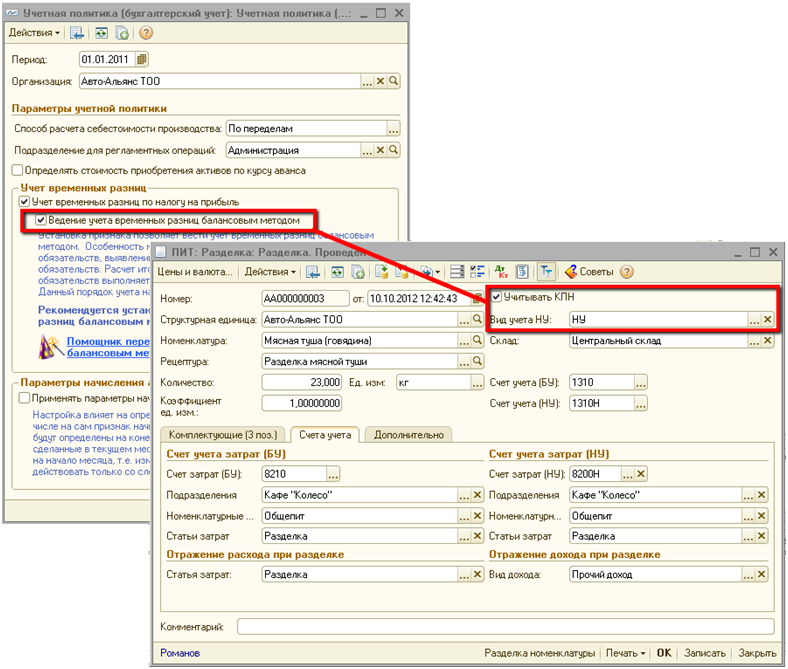Clear the Подразделение Администрация field with X
Image resolution: width=788 pixels, height=669 pixels.
pos(380,150)
